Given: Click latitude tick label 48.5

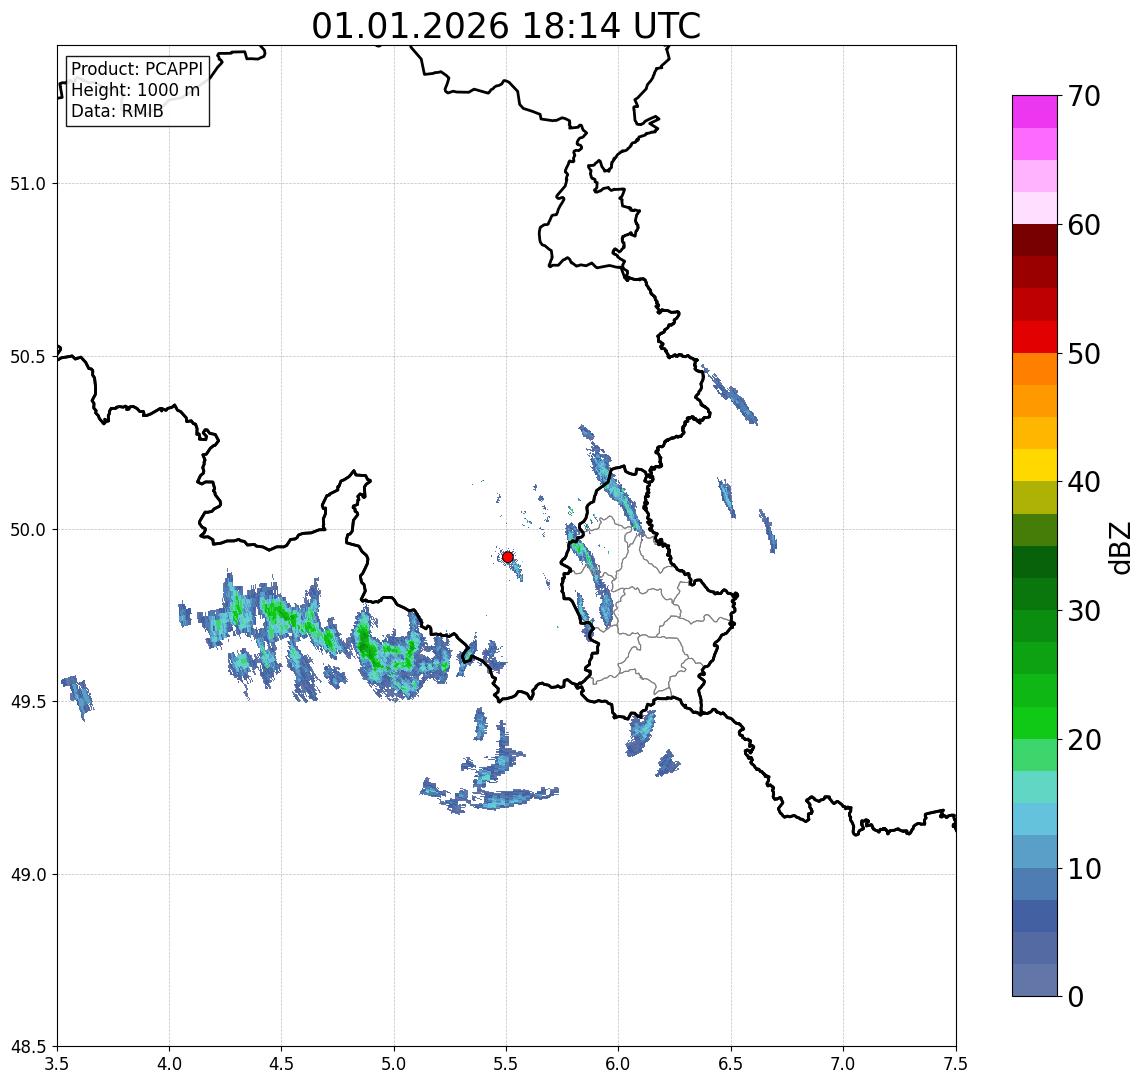Looking at the screenshot, I should 28,1047.
